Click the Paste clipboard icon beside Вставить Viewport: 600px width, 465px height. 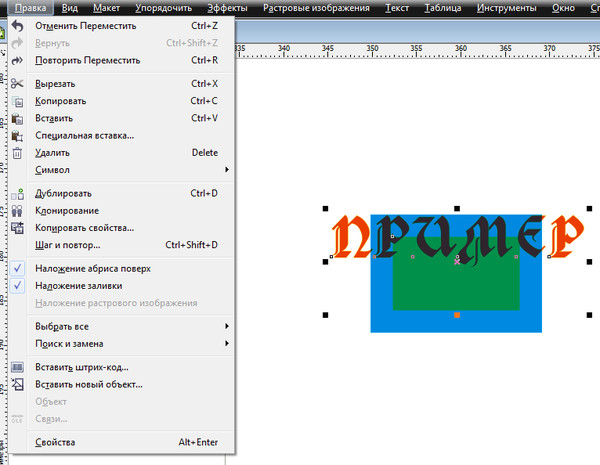tap(17, 119)
